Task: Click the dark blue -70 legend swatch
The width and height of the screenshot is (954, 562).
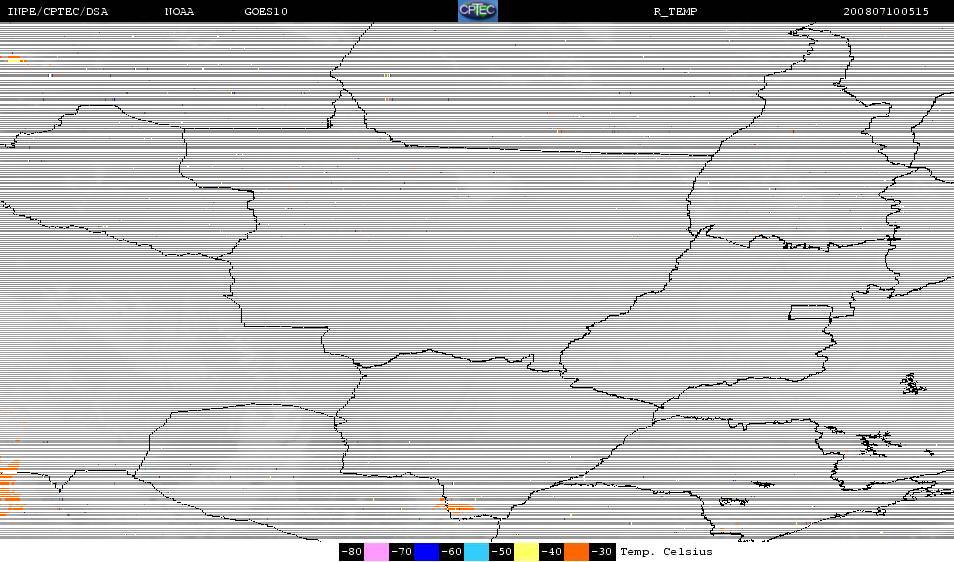Action: 427,552
